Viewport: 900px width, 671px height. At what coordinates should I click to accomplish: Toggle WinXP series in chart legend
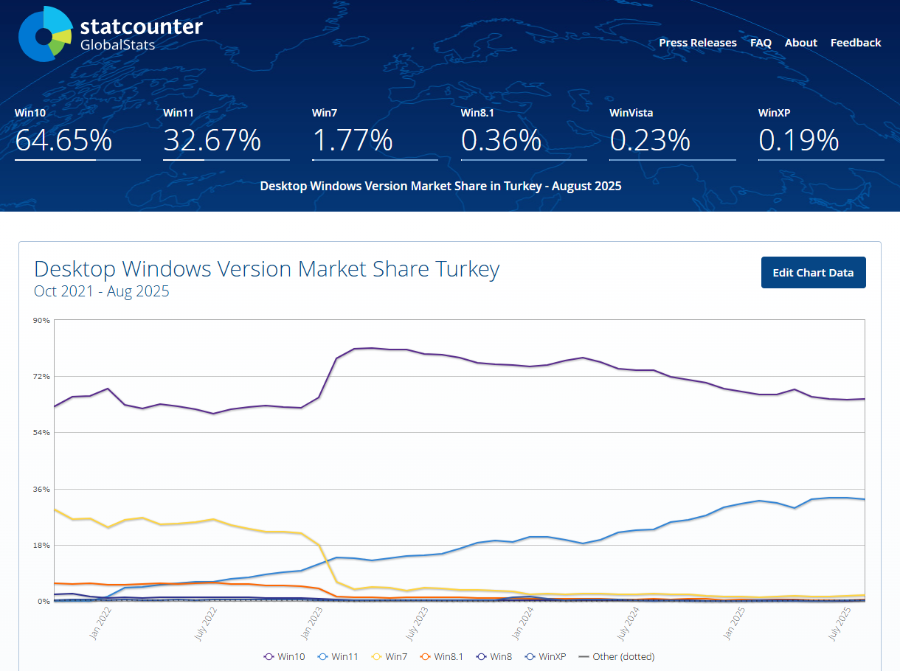click(546, 657)
